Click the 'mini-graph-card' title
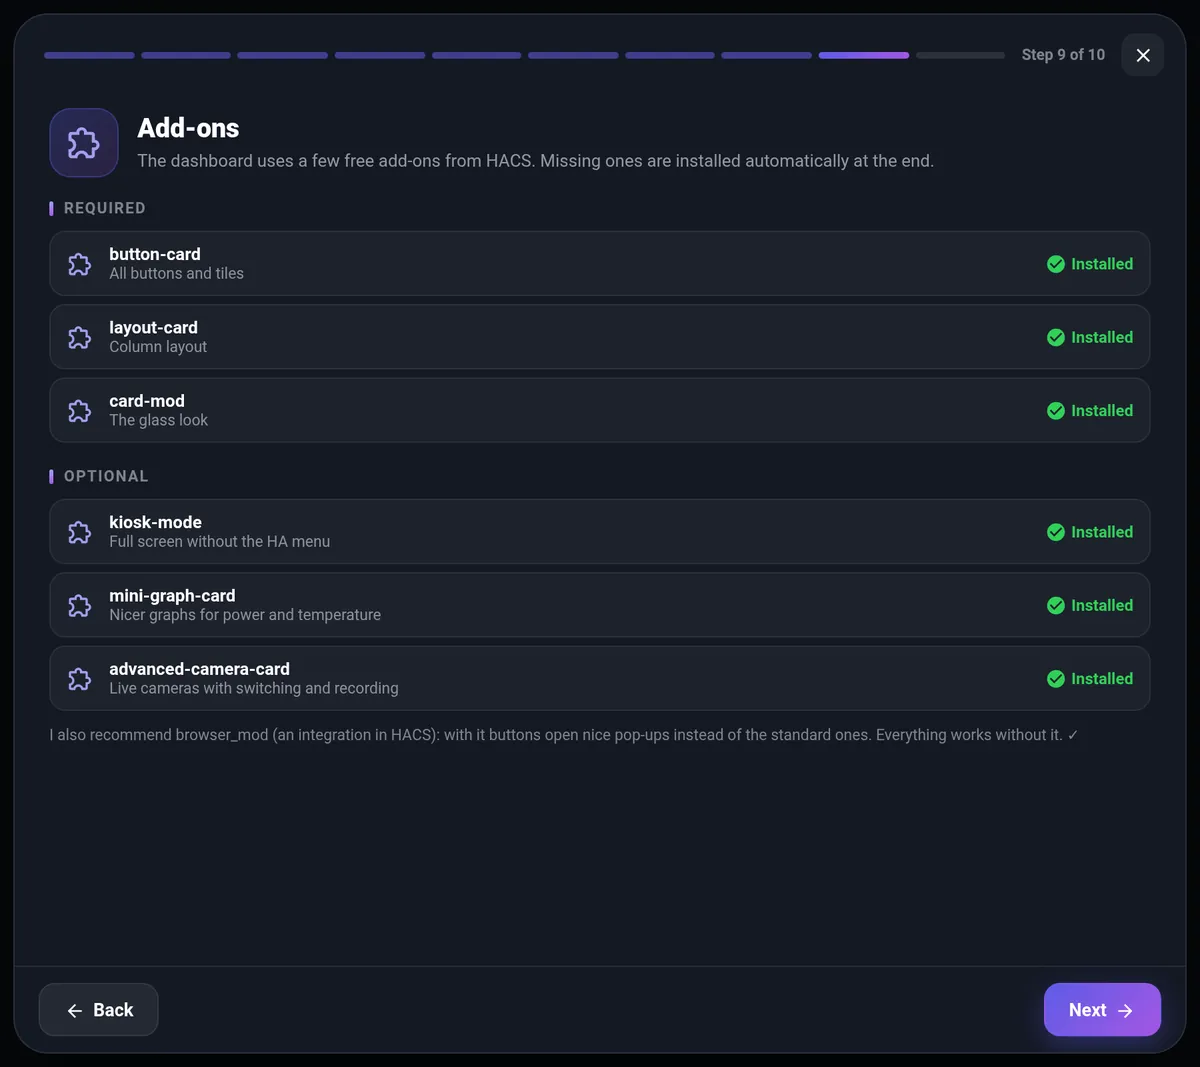 point(172,595)
